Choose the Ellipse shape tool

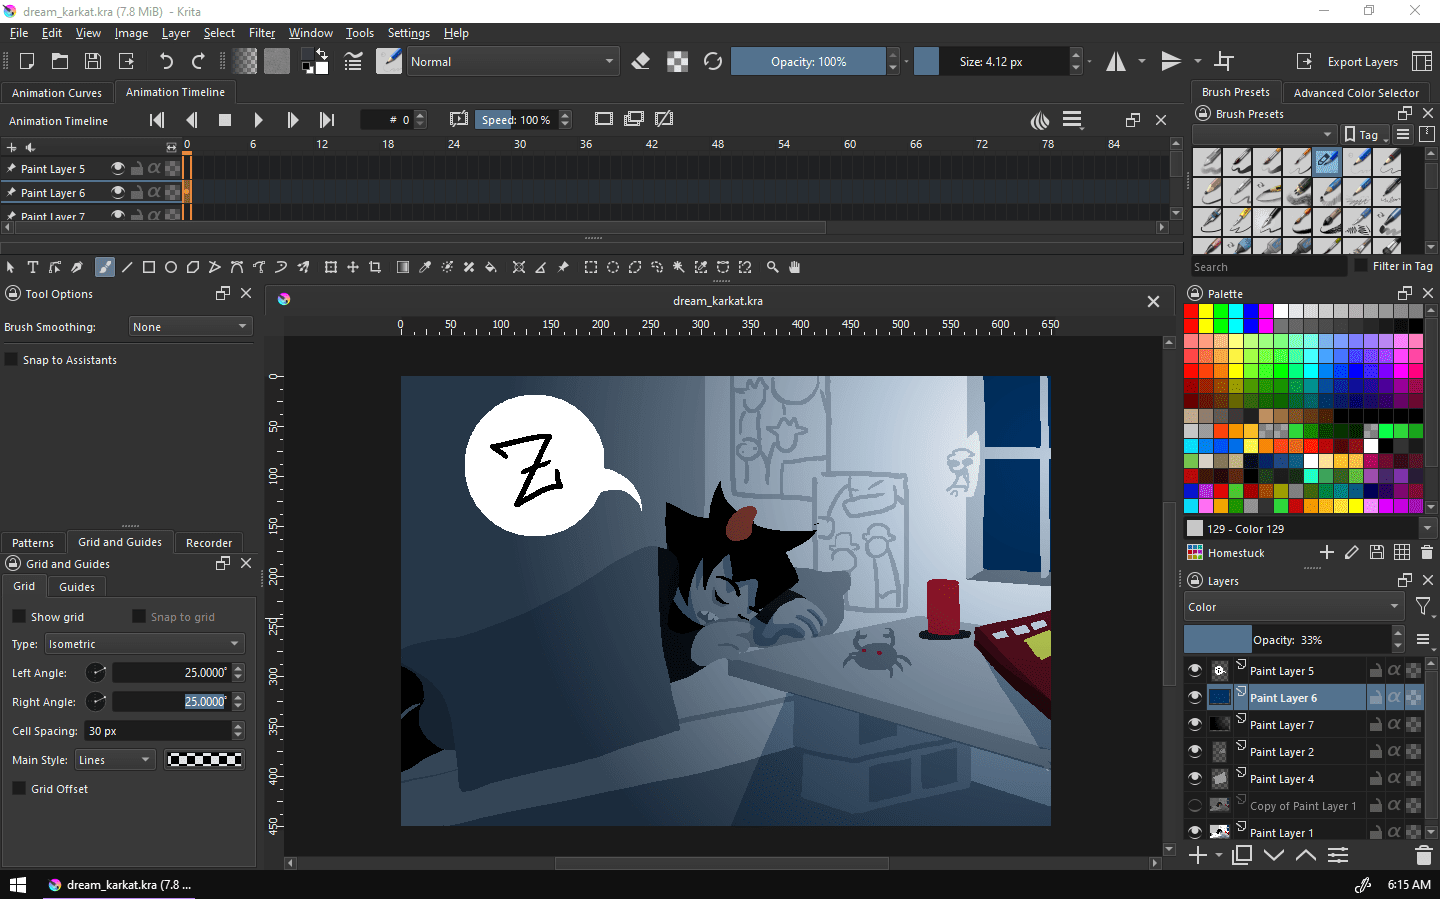click(x=171, y=267)
